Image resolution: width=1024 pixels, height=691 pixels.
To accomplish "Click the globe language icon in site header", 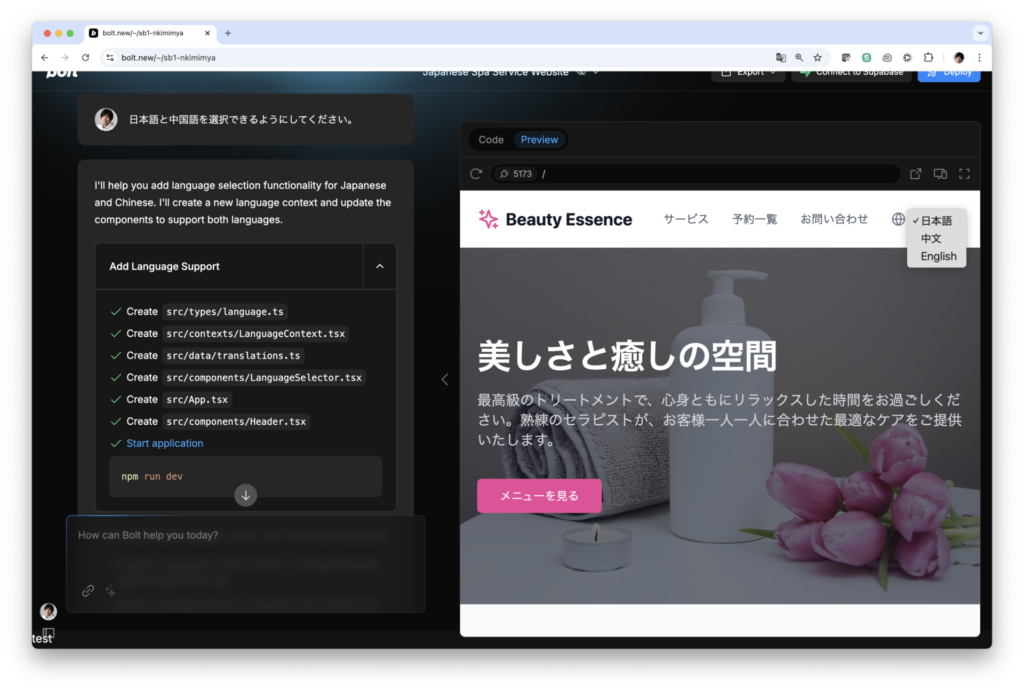I will pyautogui.click(x=898, y=219).
